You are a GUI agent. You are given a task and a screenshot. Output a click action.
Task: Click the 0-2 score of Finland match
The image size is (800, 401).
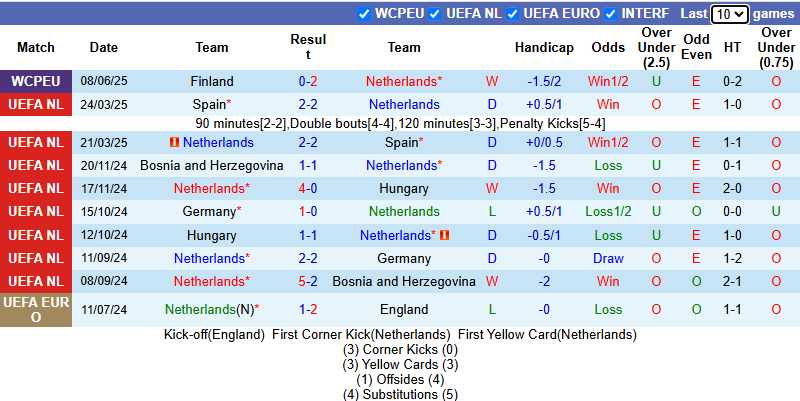click(x=308, y=81)
